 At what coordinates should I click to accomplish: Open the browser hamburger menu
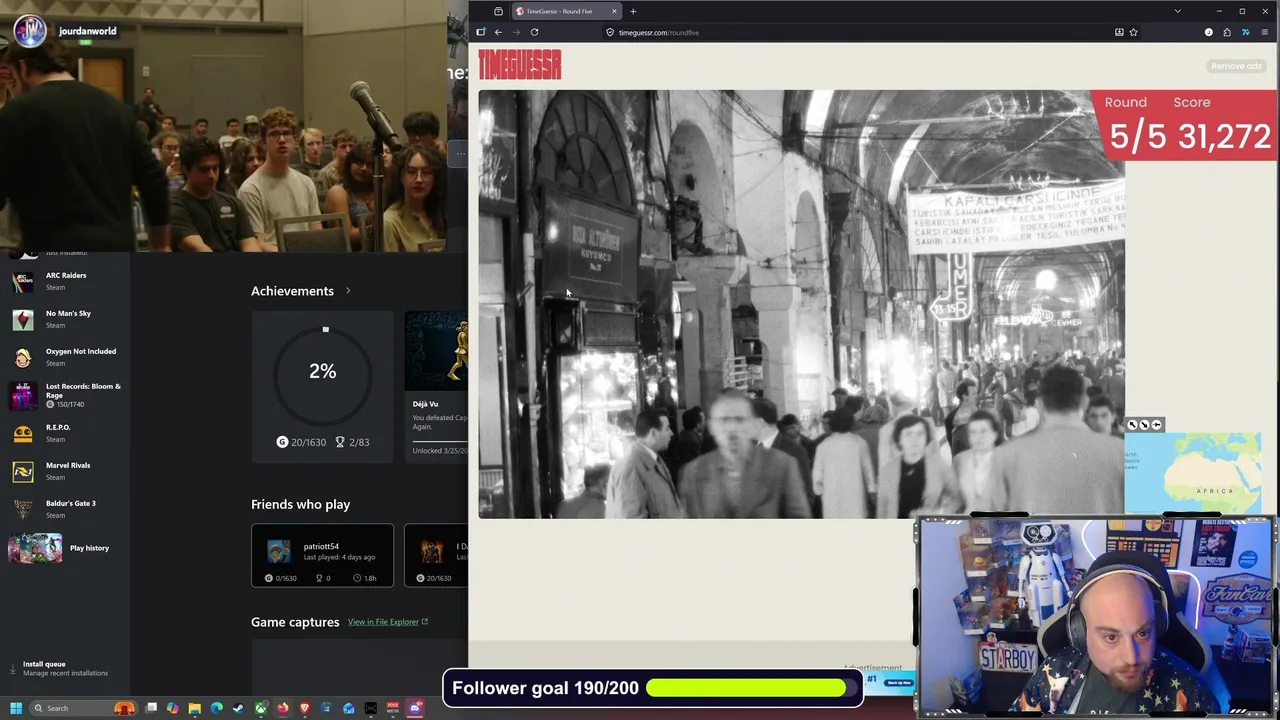[x=1264, y=32]
